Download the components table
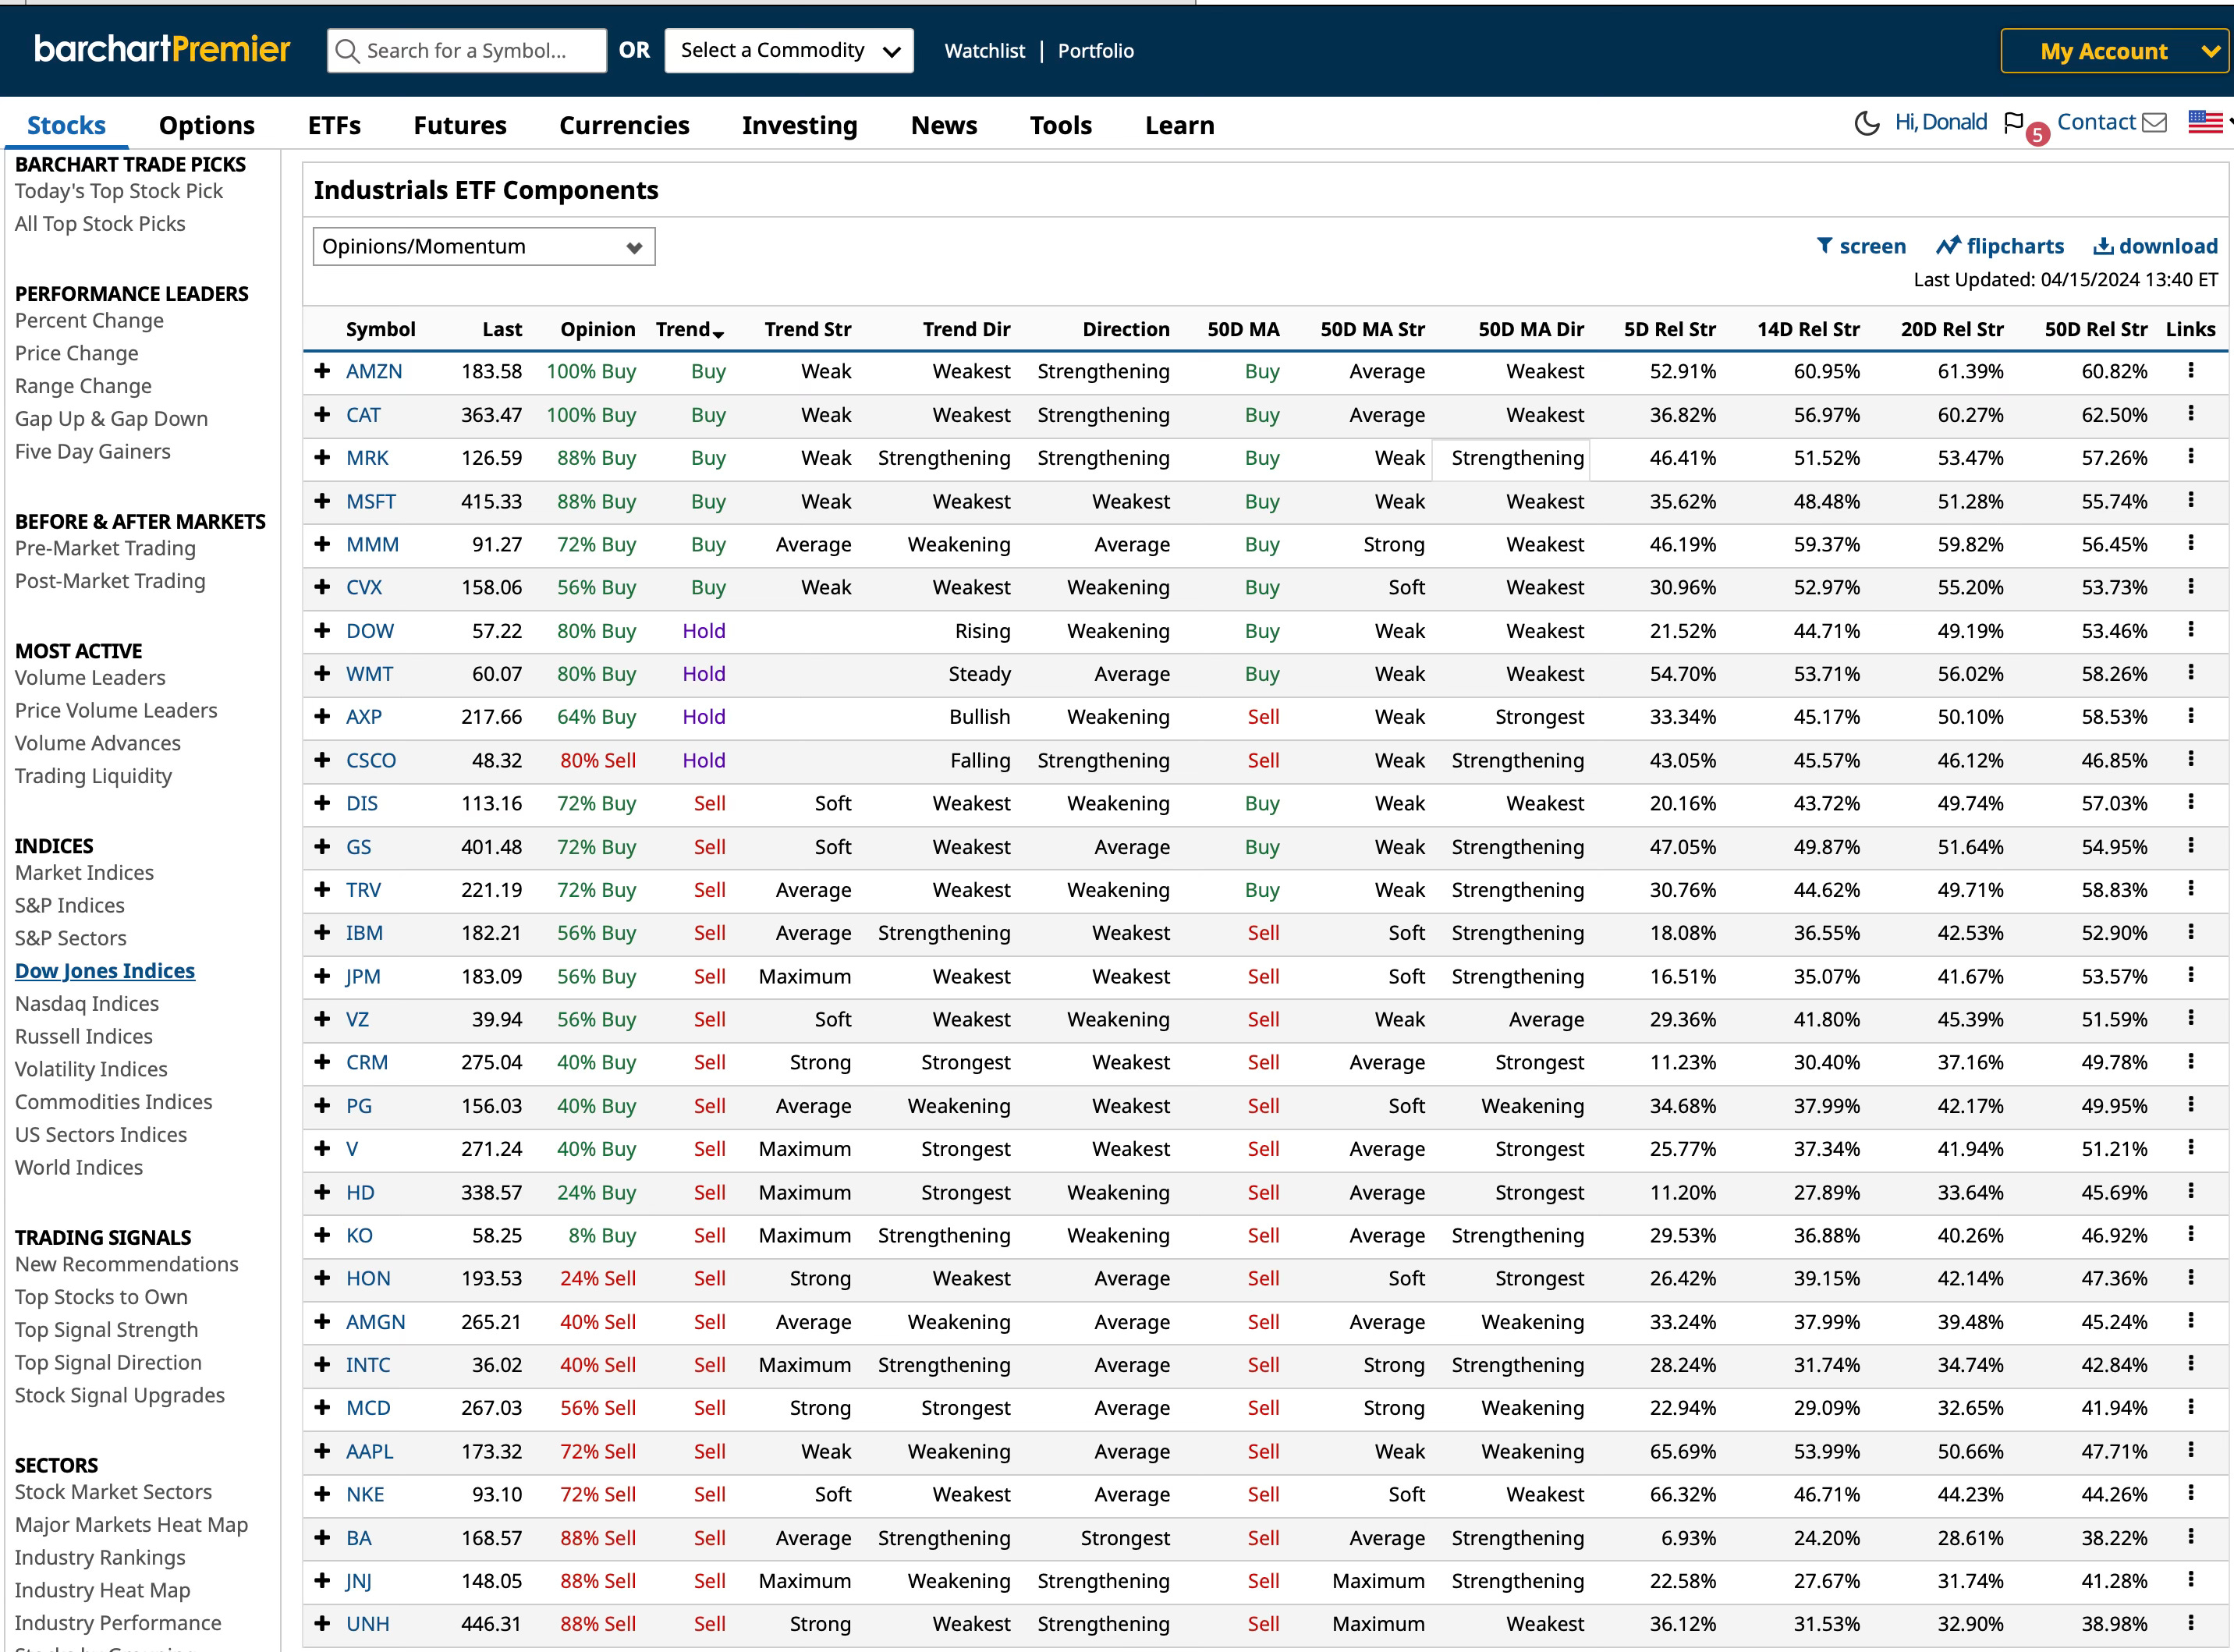The image size is (2234, 1652). tap(2156, 246)
